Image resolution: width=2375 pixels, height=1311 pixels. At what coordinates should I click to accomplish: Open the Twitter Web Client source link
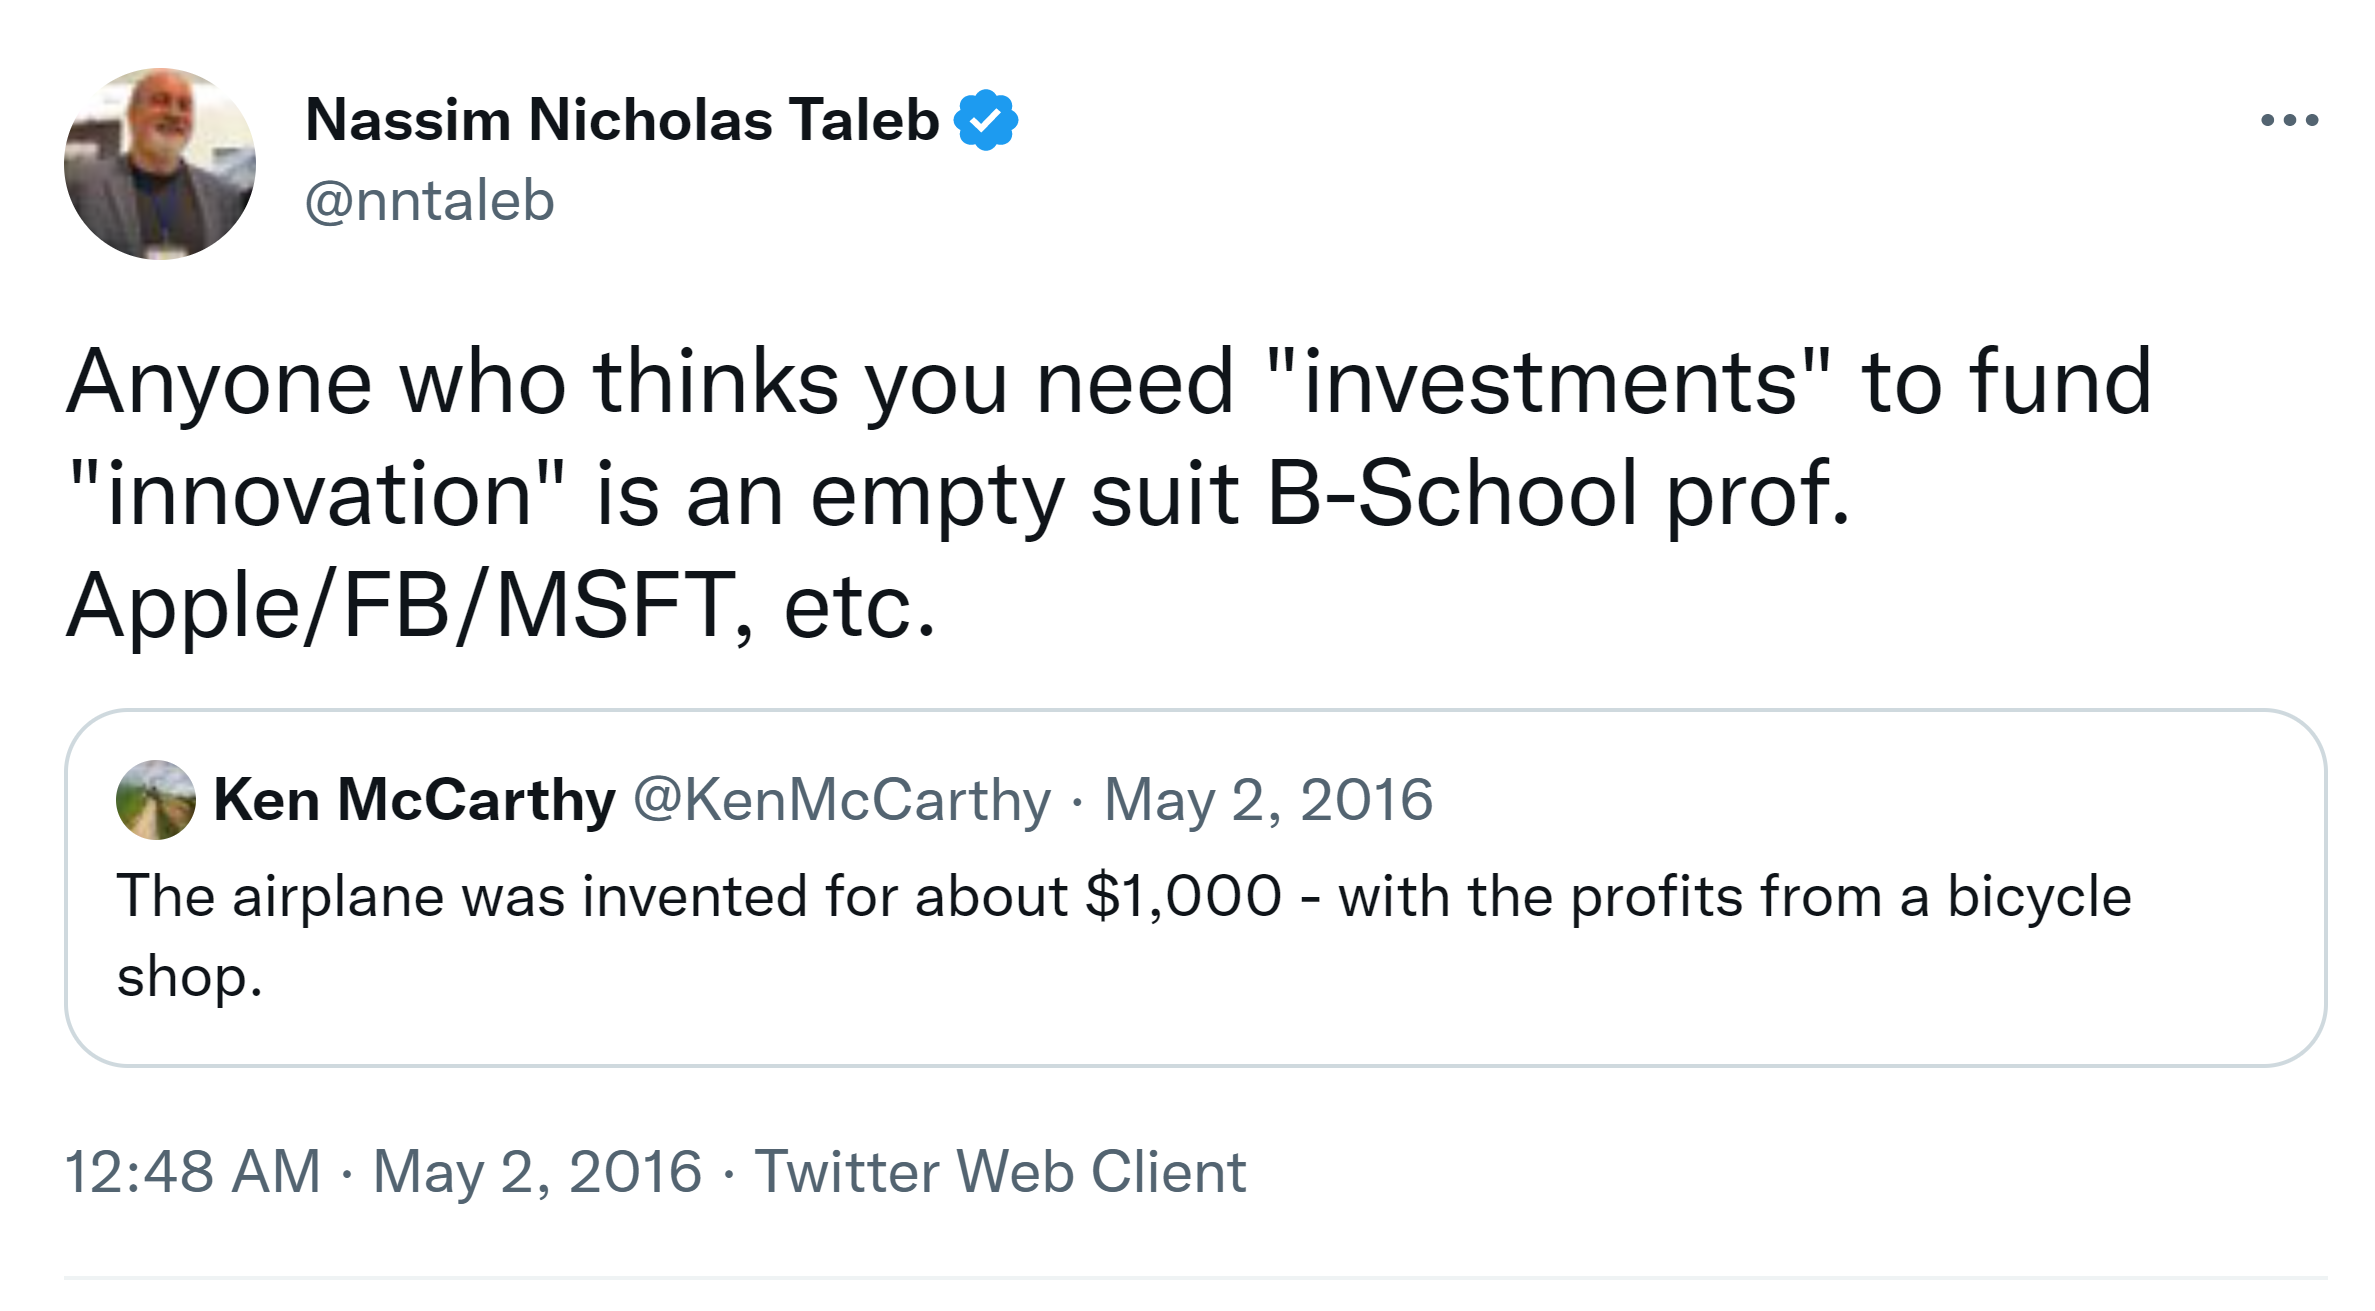pos(1000,1171)
